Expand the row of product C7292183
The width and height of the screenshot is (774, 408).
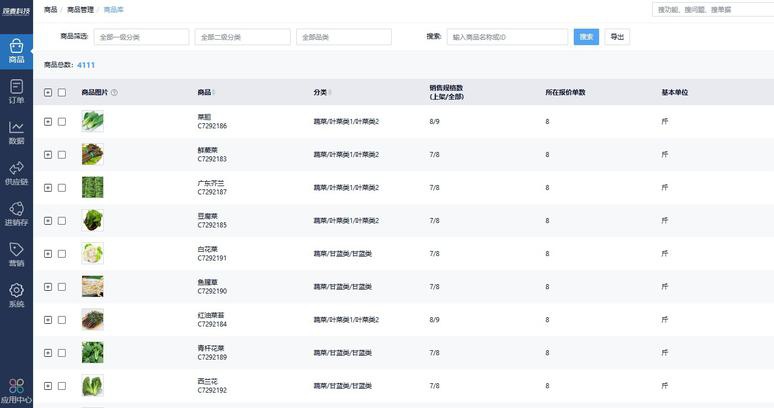48,154
